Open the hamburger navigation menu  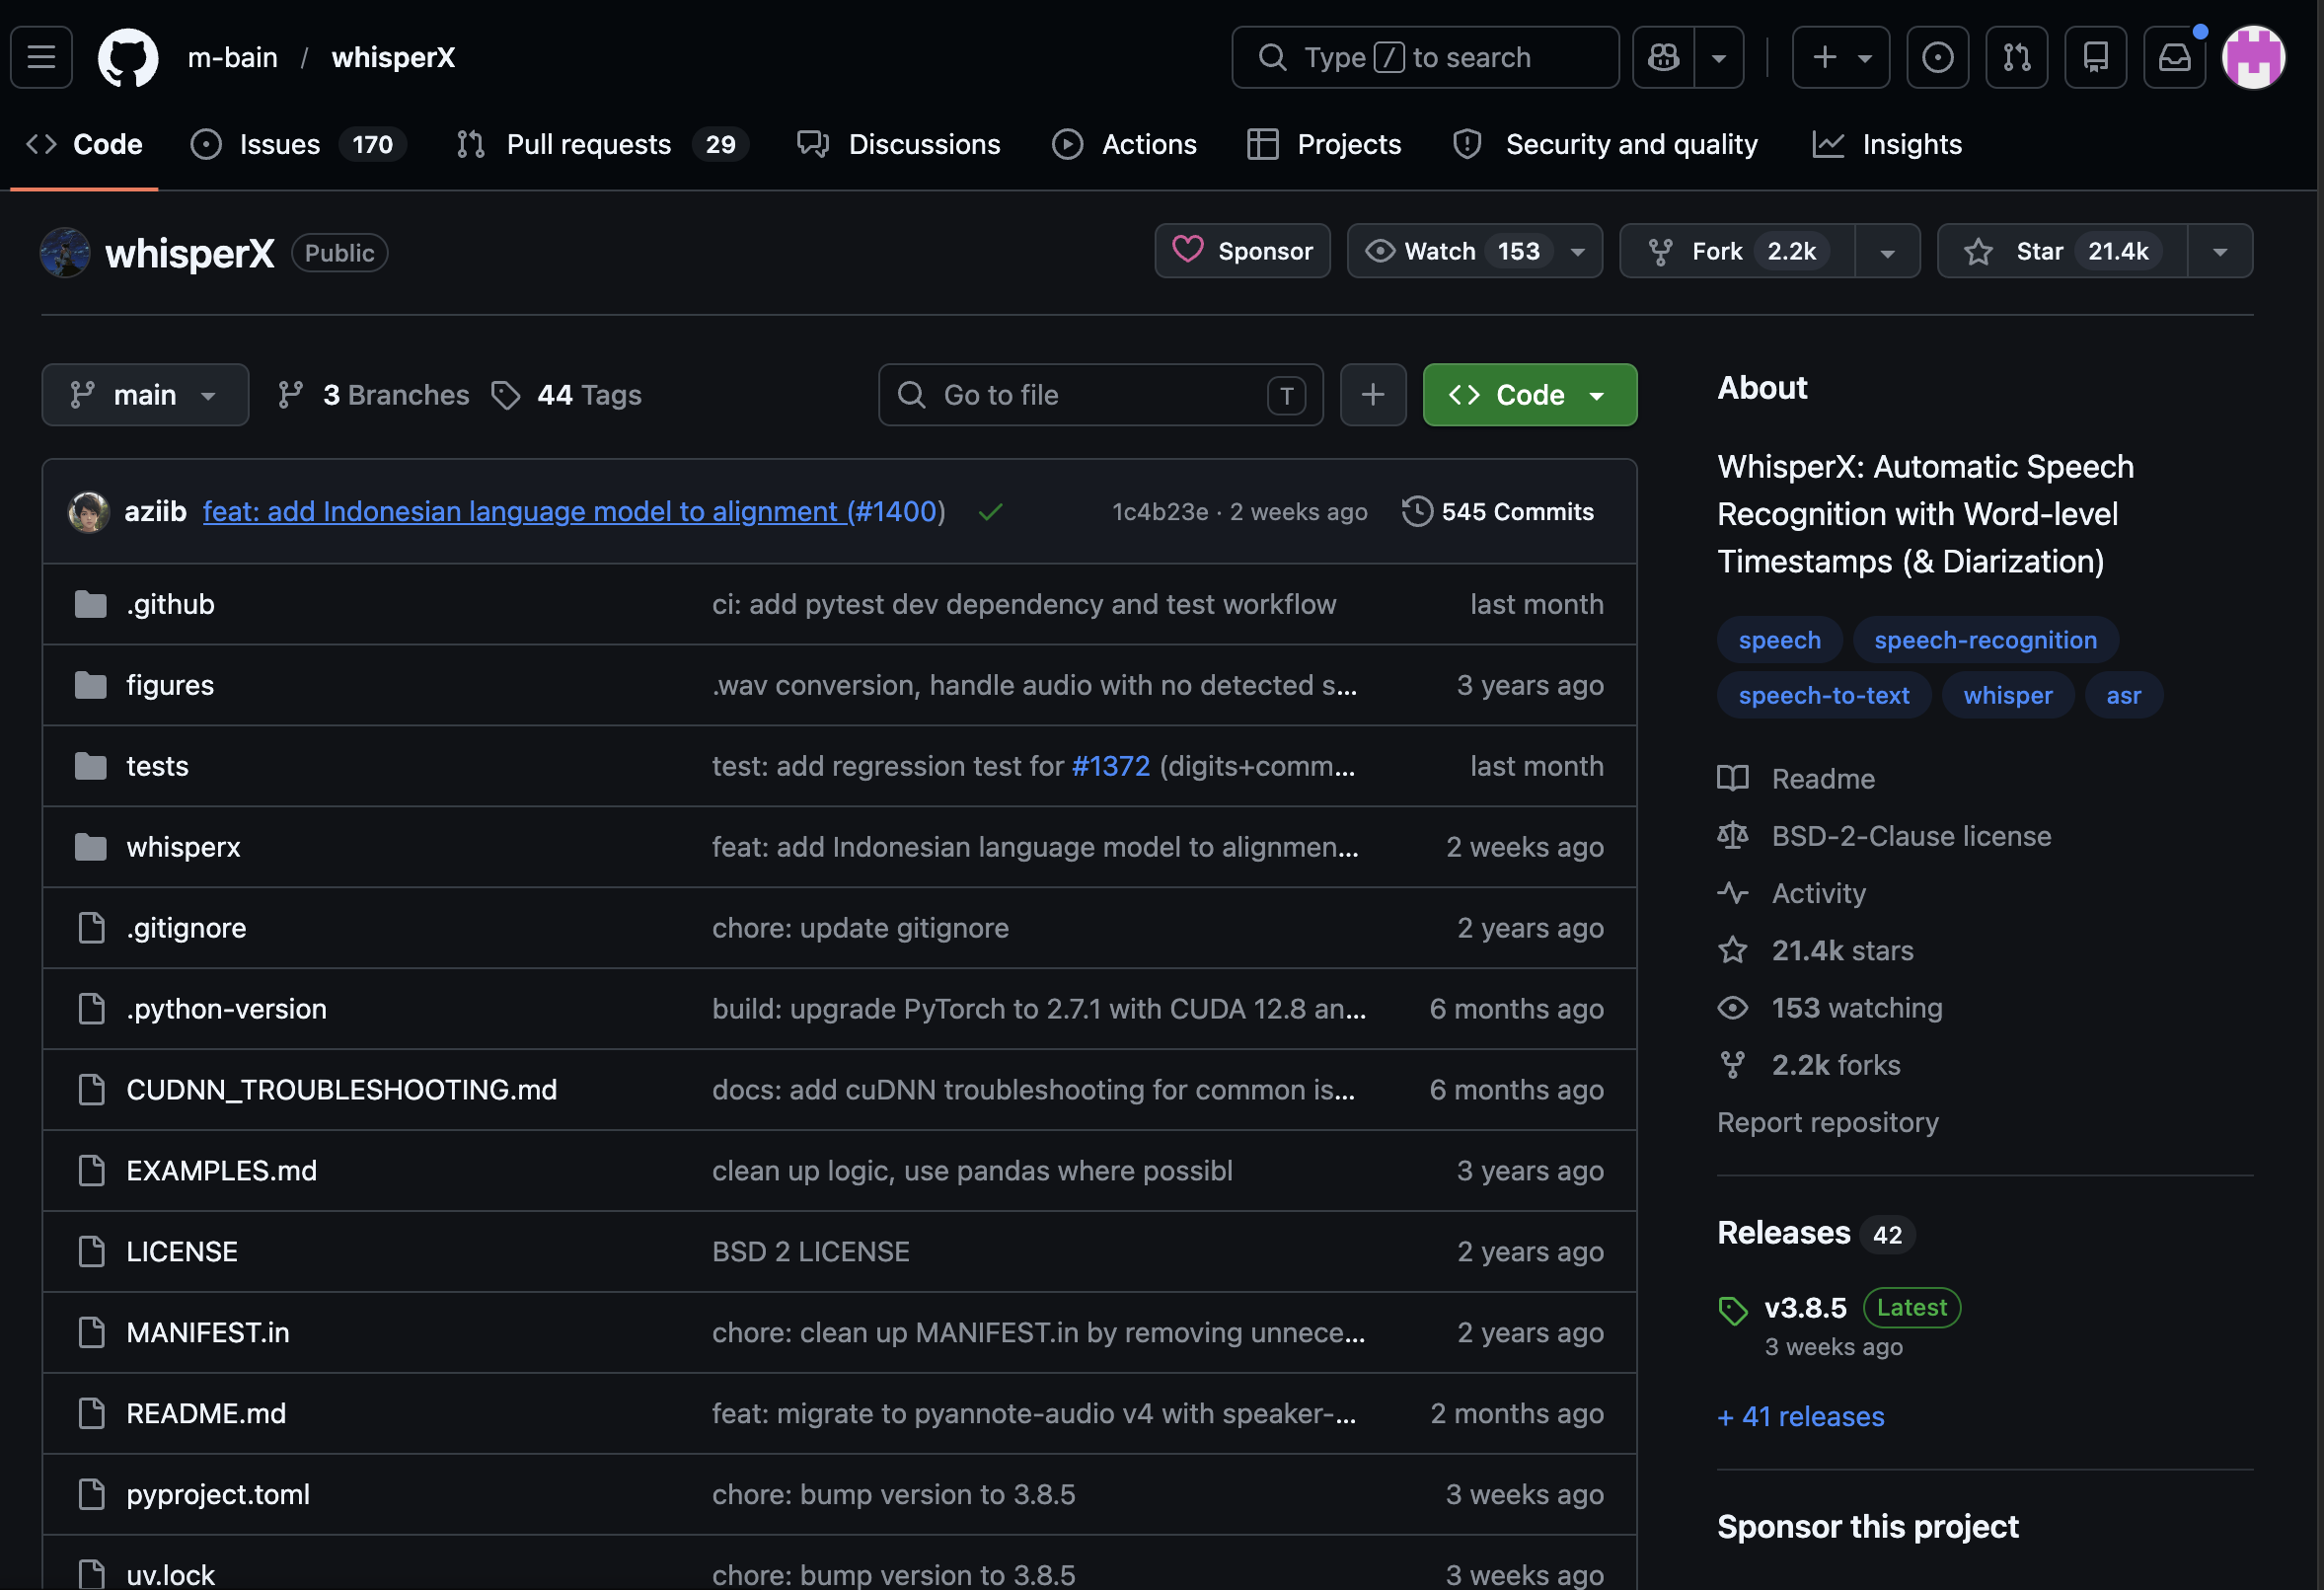[x=41, y=57]
